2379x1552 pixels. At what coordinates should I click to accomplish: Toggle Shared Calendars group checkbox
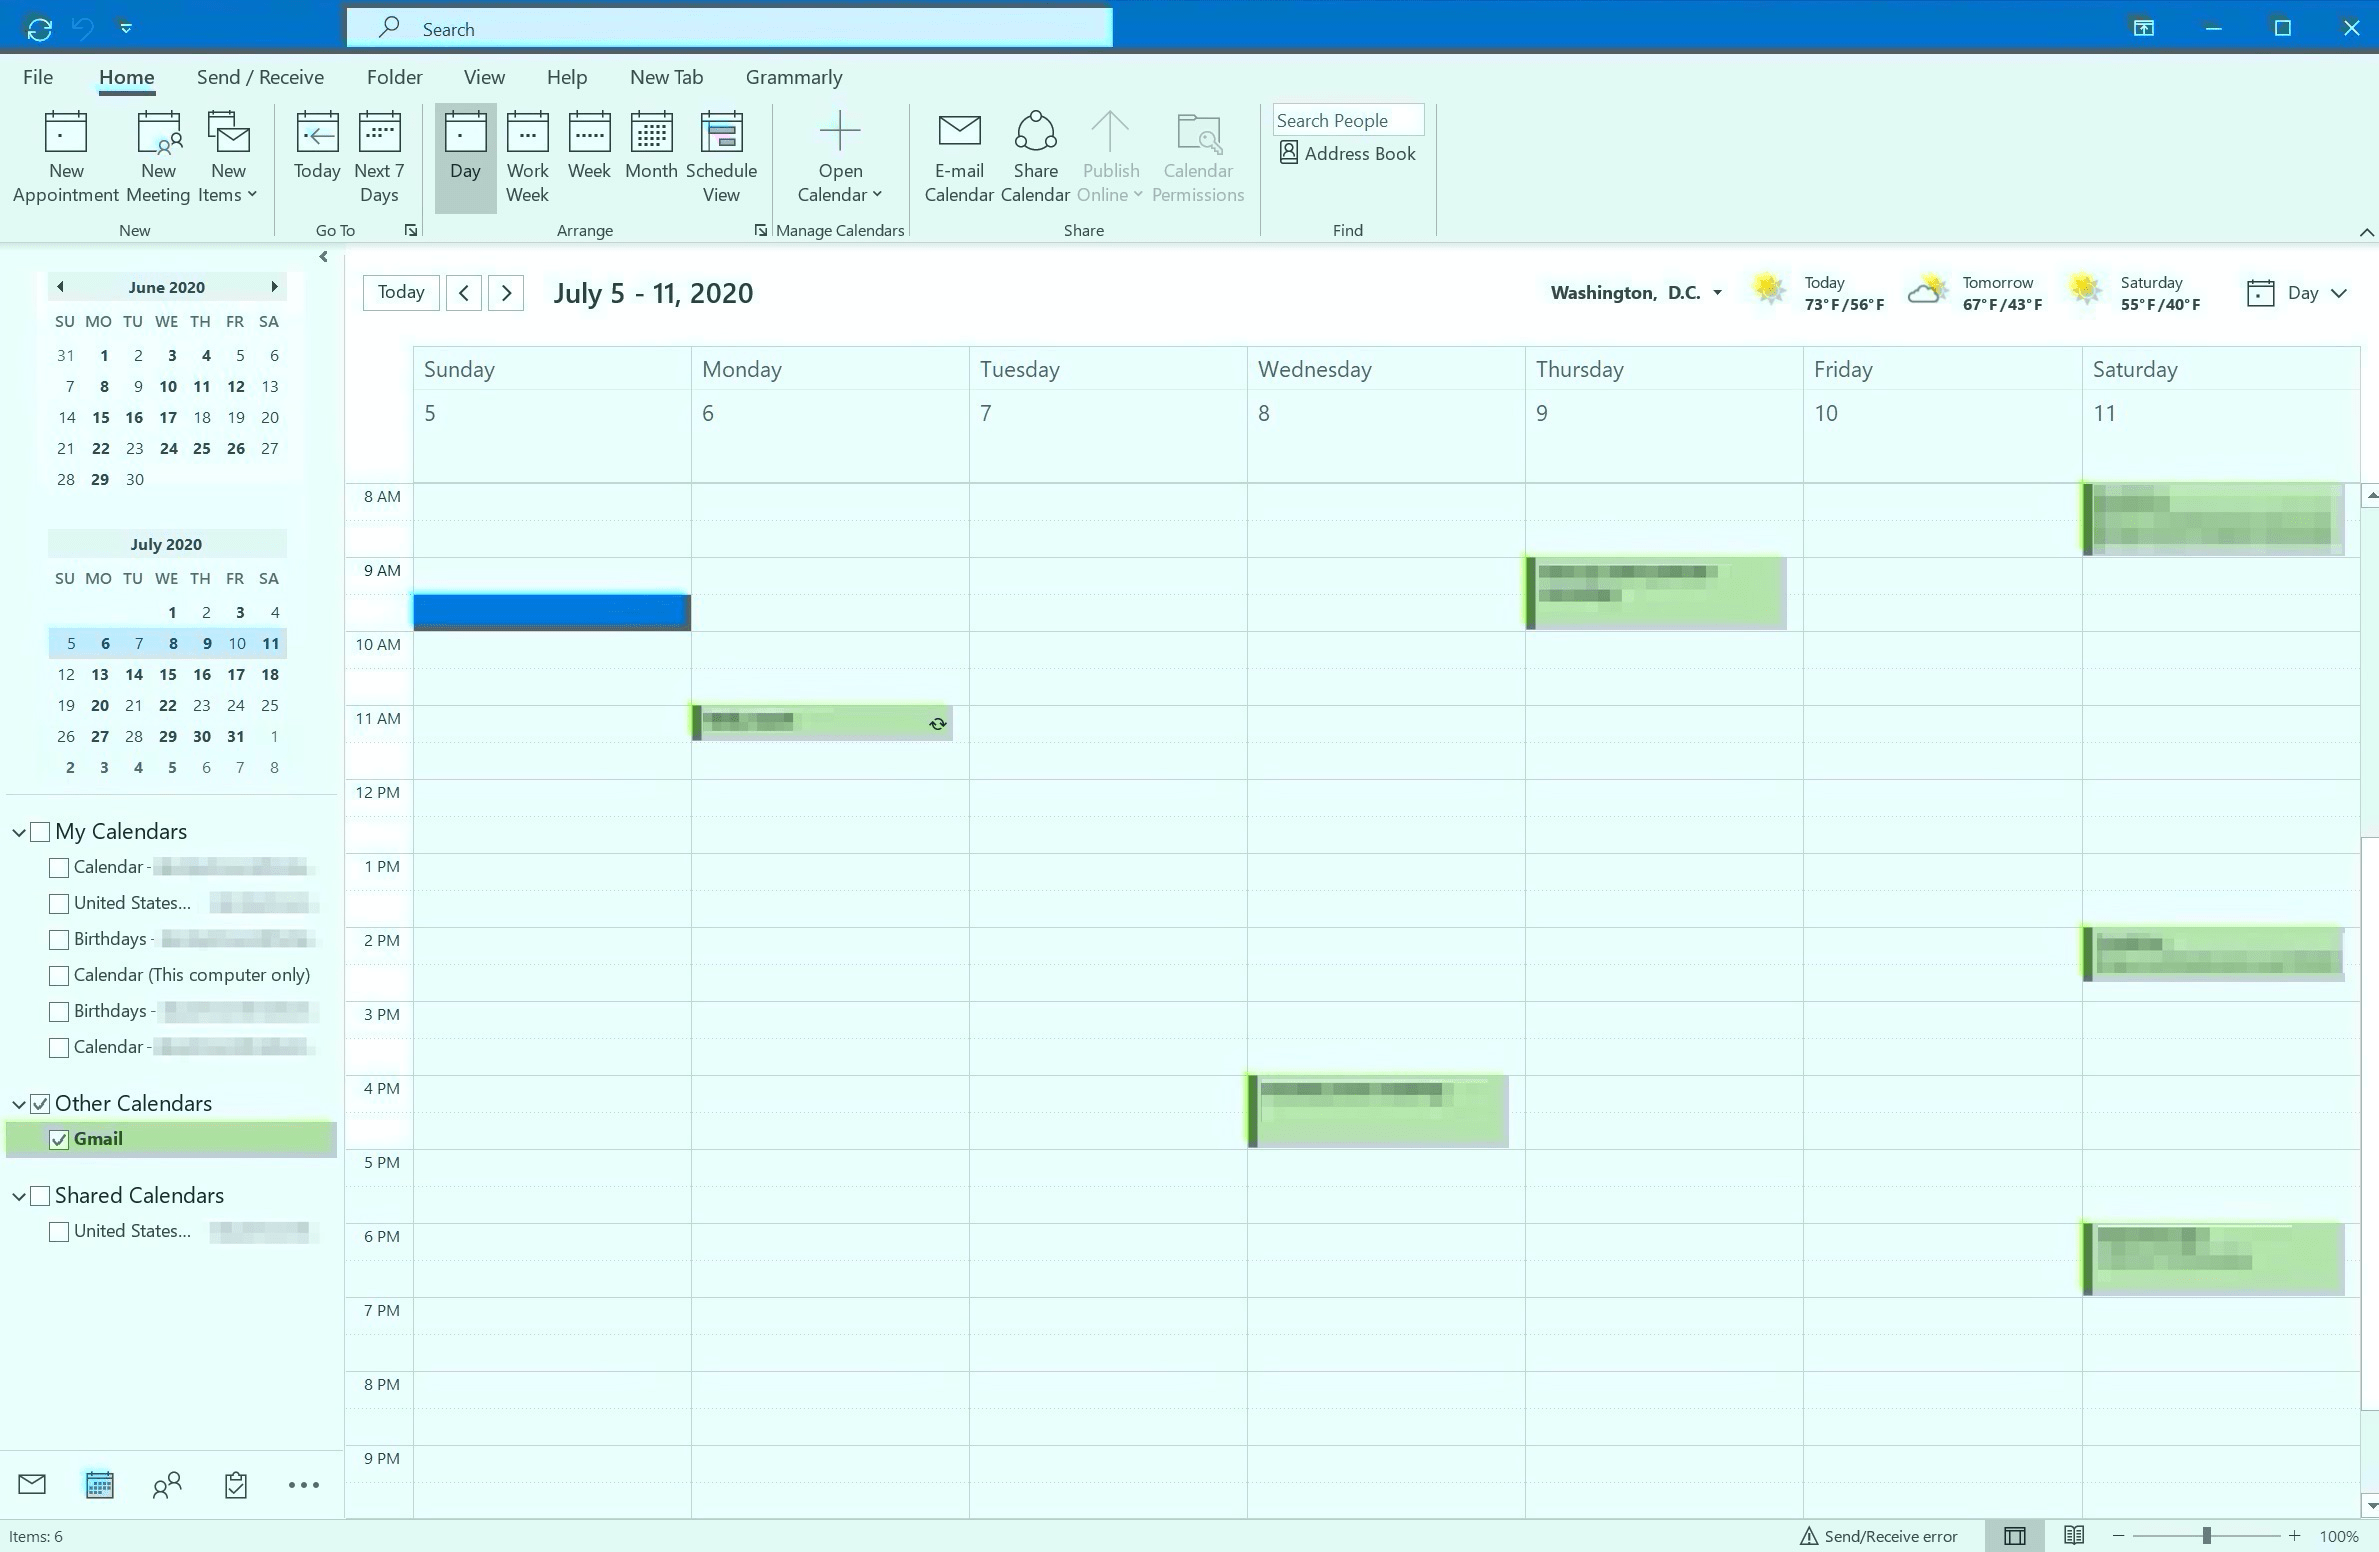[x=40, y=1196]
